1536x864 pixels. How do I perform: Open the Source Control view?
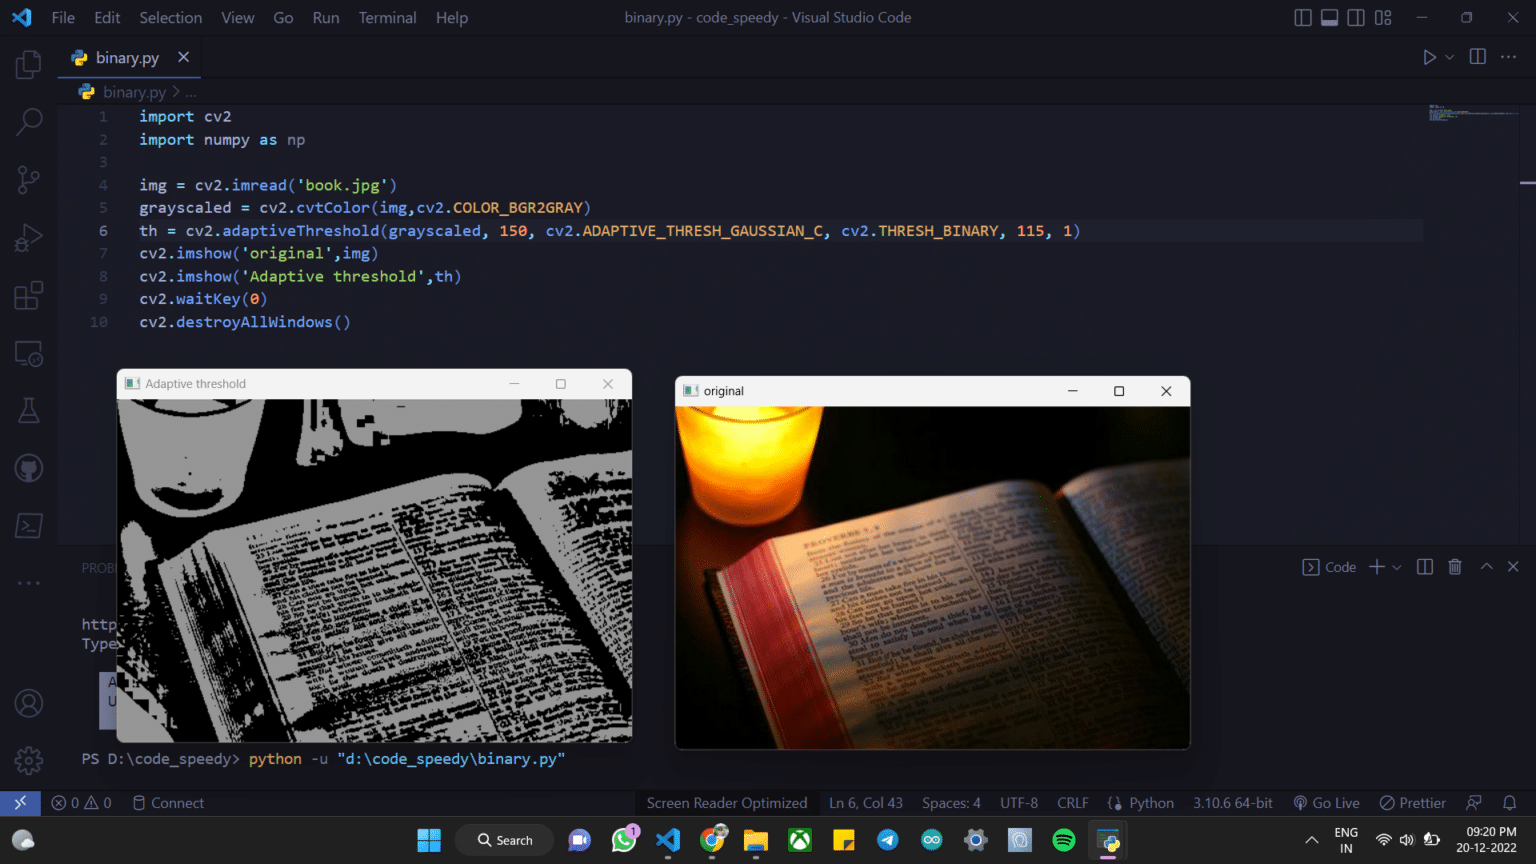pos(28,180)
